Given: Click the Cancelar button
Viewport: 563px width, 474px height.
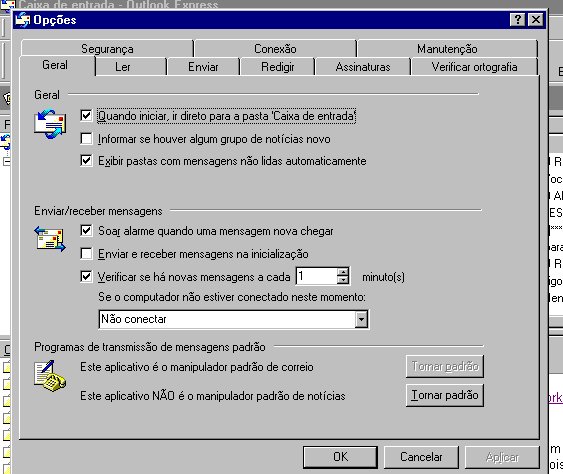Looking at the screenshot, I should (421, 457).
